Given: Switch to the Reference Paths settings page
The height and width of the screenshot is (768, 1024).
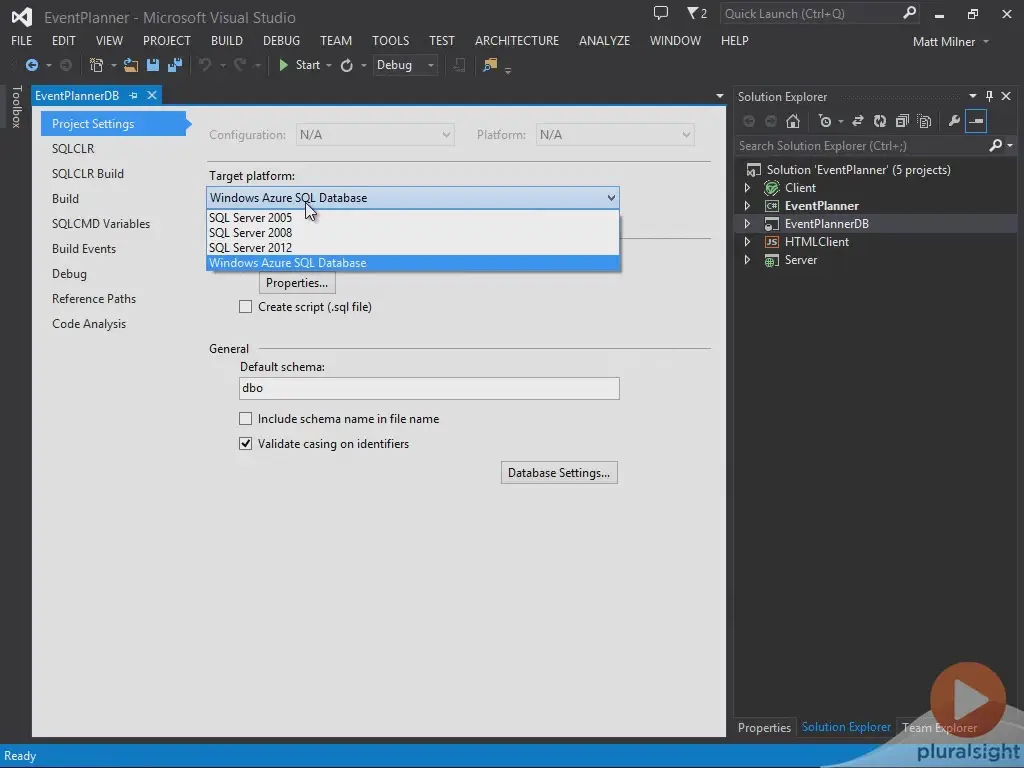Looking at the screenshot, I should coord(94,298).
